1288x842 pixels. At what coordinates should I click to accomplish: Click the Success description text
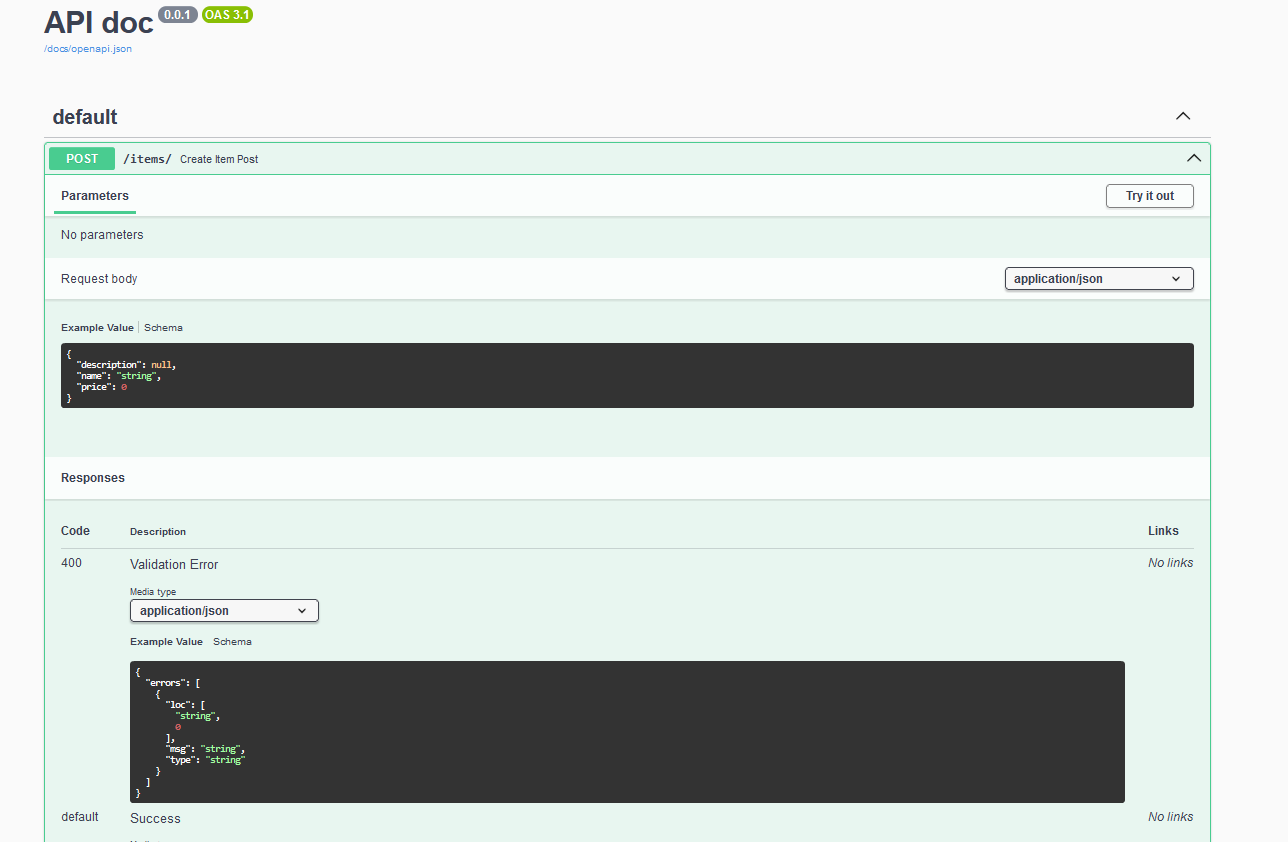pyautogui.click(x=155, y=818)
